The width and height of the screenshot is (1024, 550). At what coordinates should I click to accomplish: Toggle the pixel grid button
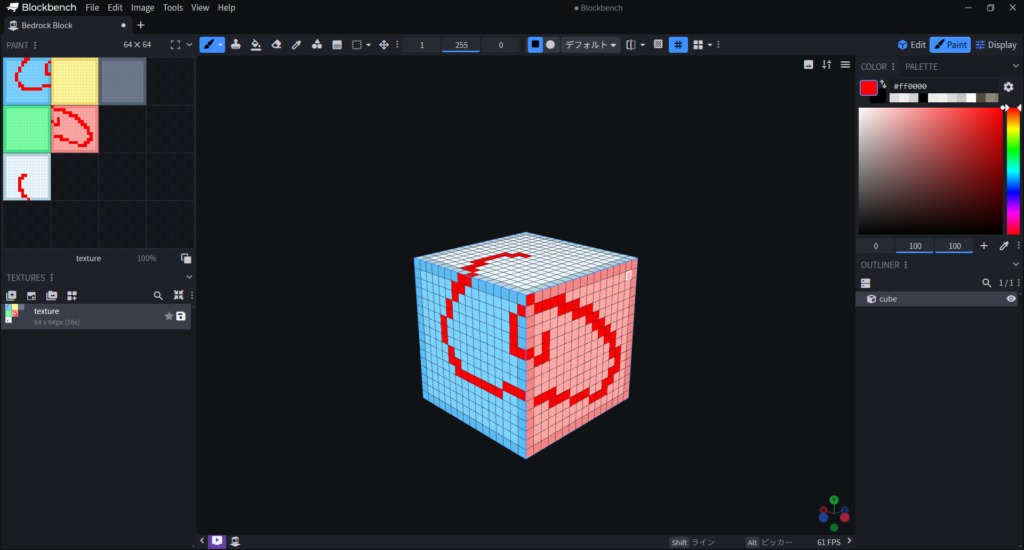coord(678,45)
